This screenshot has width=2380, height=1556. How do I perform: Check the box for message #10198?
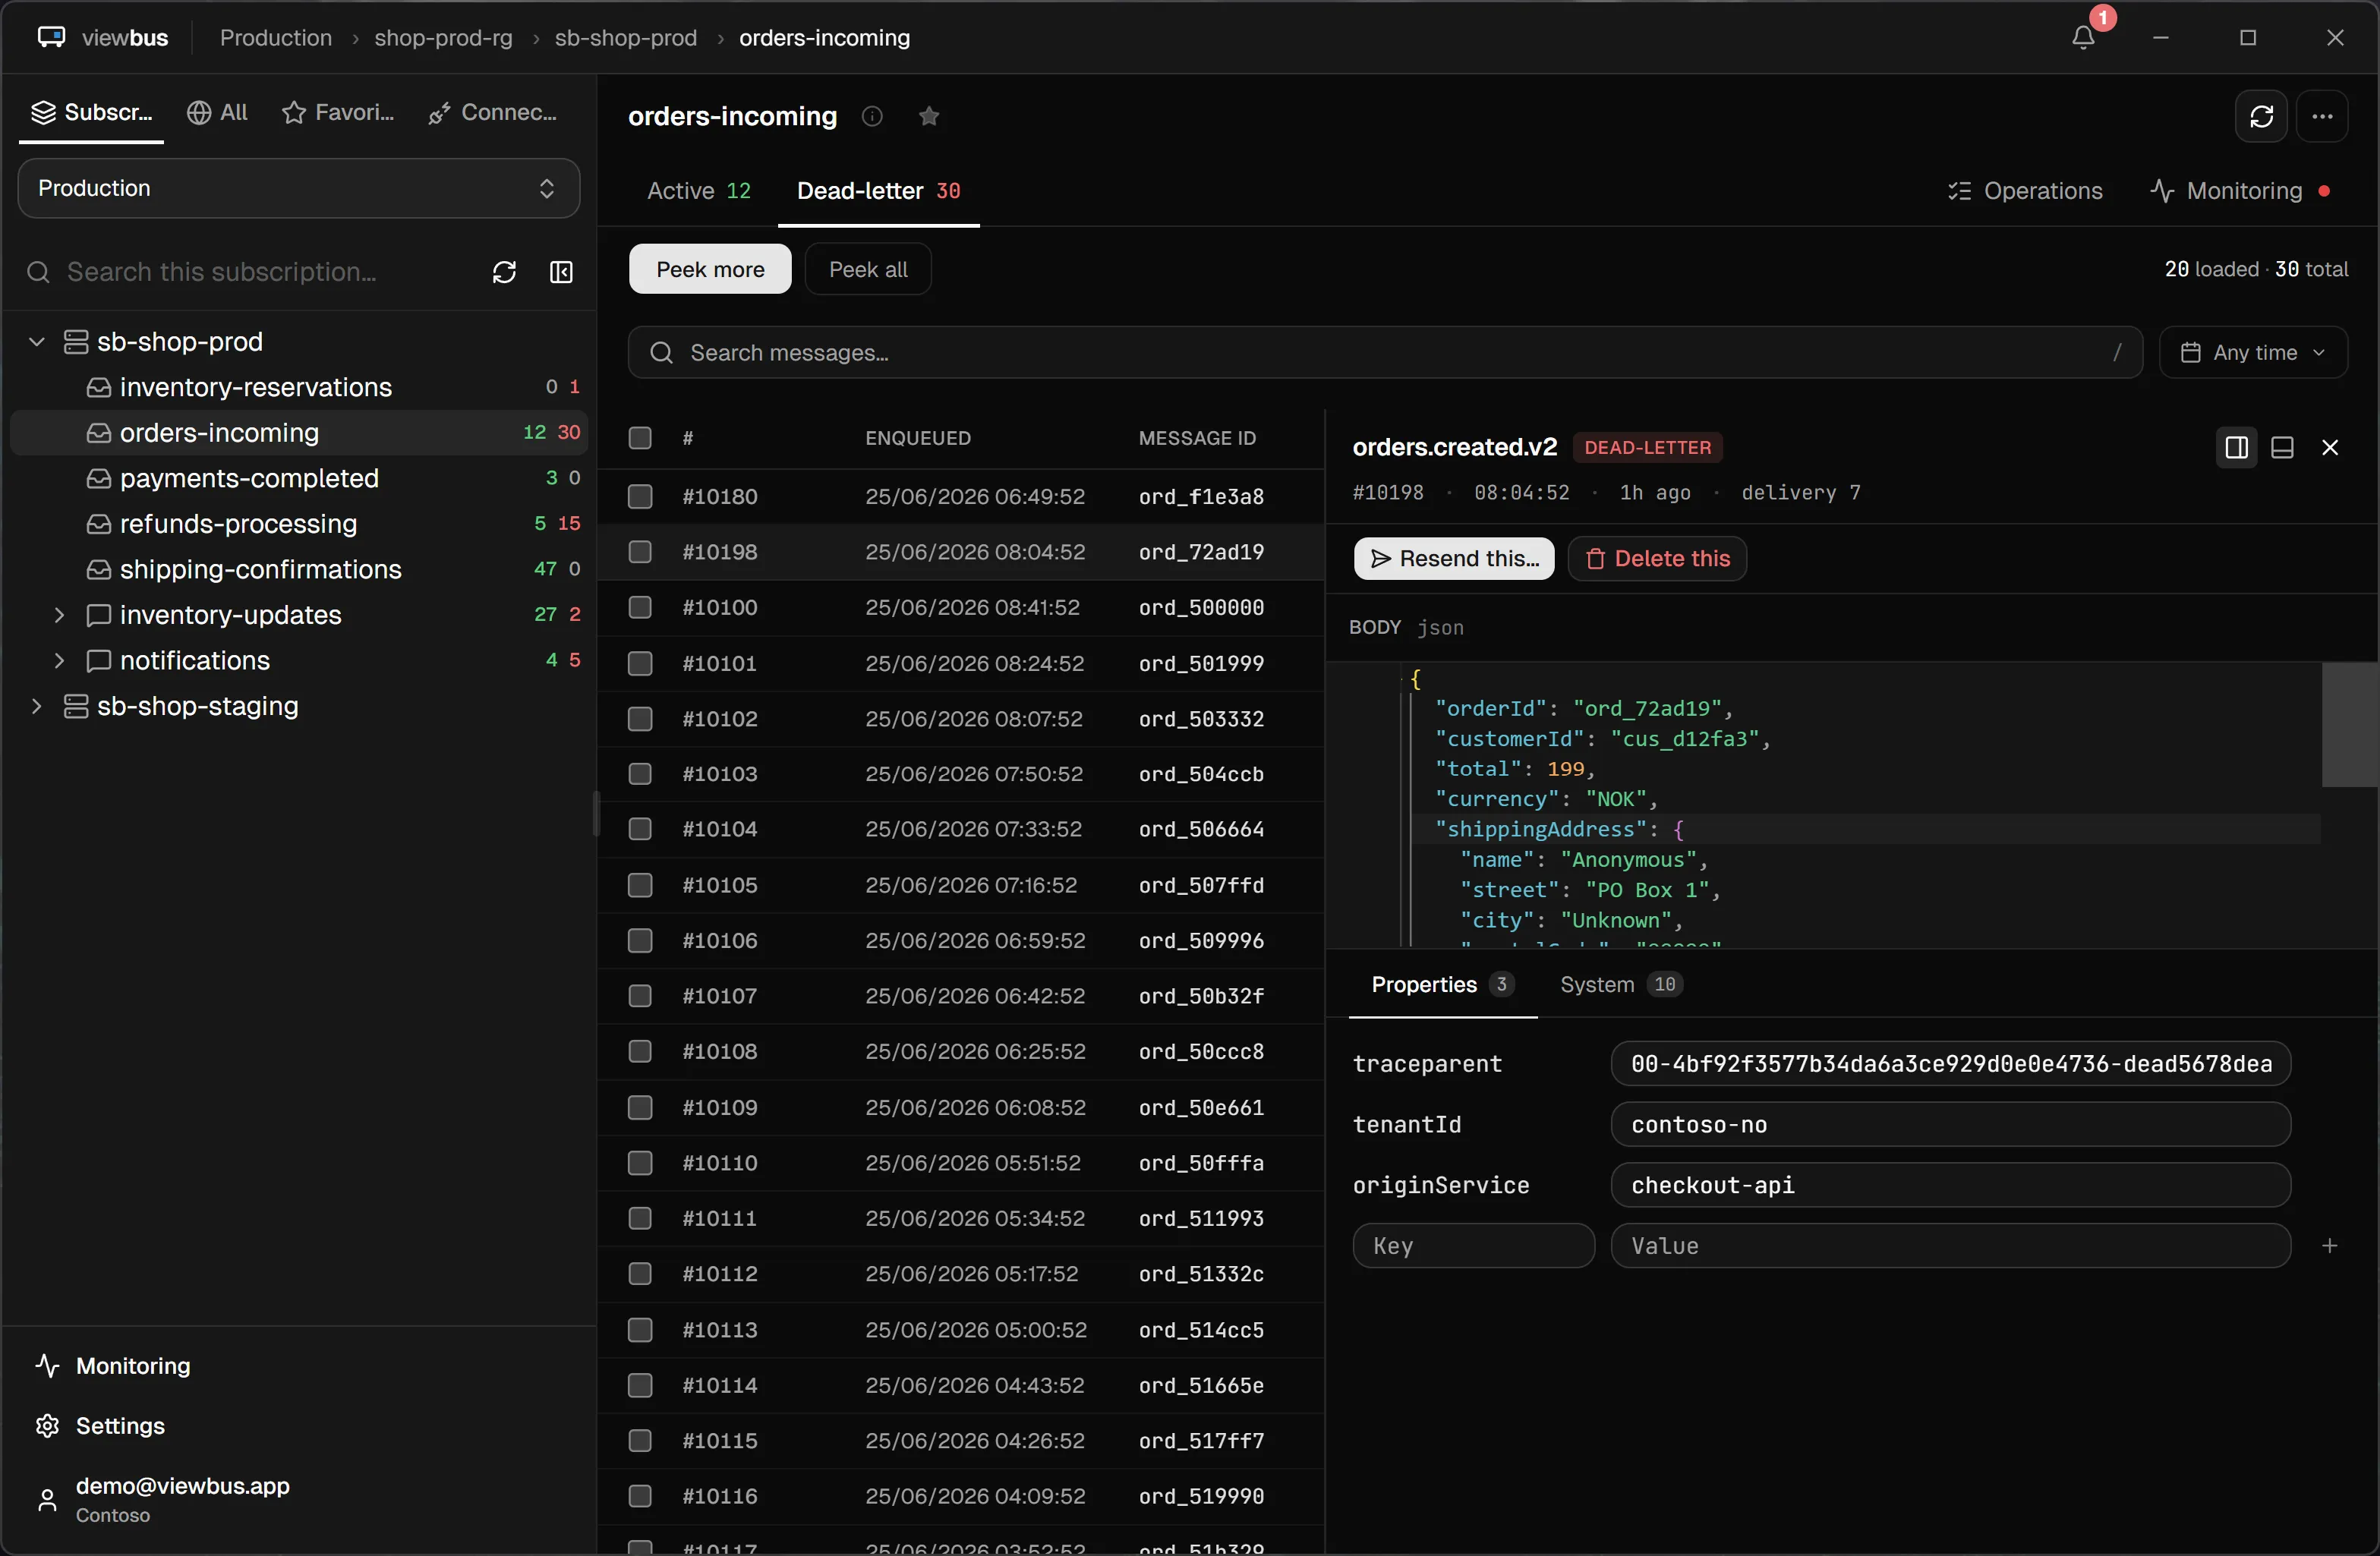640,552
